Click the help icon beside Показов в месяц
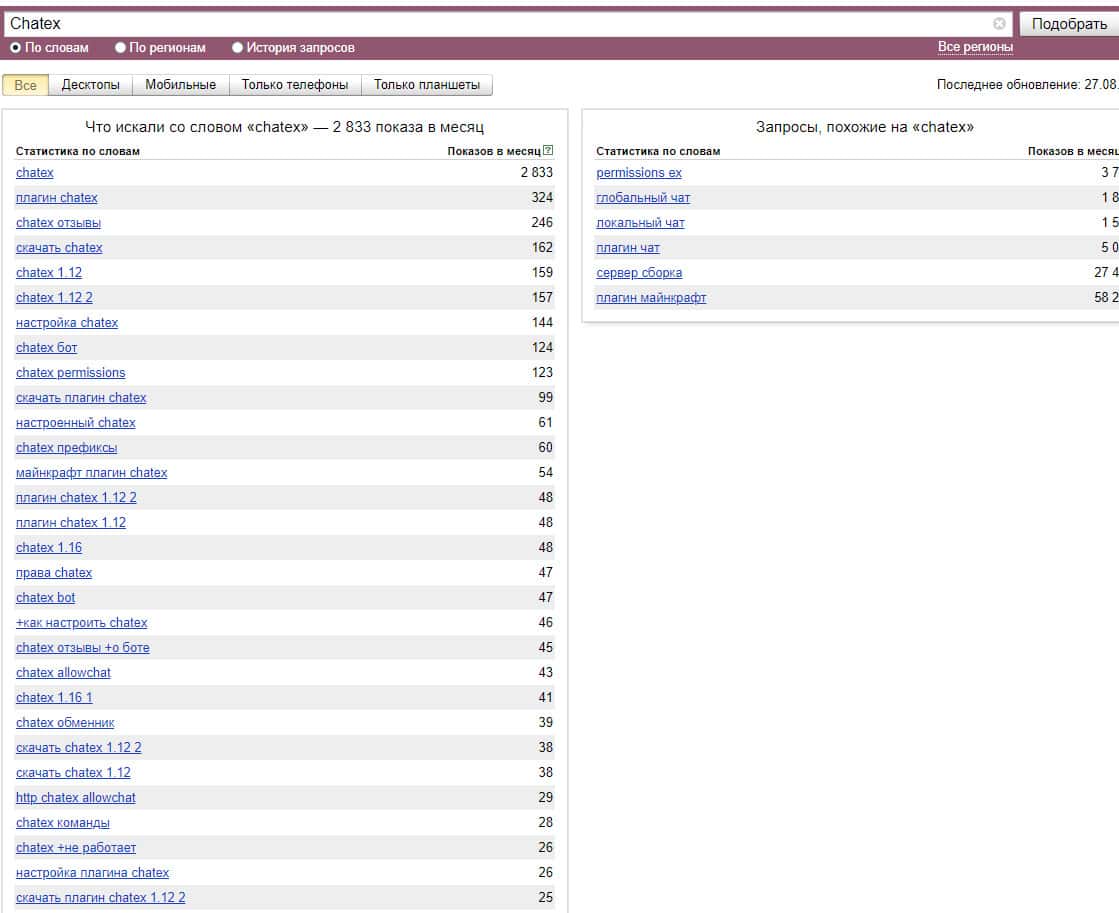The image size is (1119, 913). click(548, 151)
